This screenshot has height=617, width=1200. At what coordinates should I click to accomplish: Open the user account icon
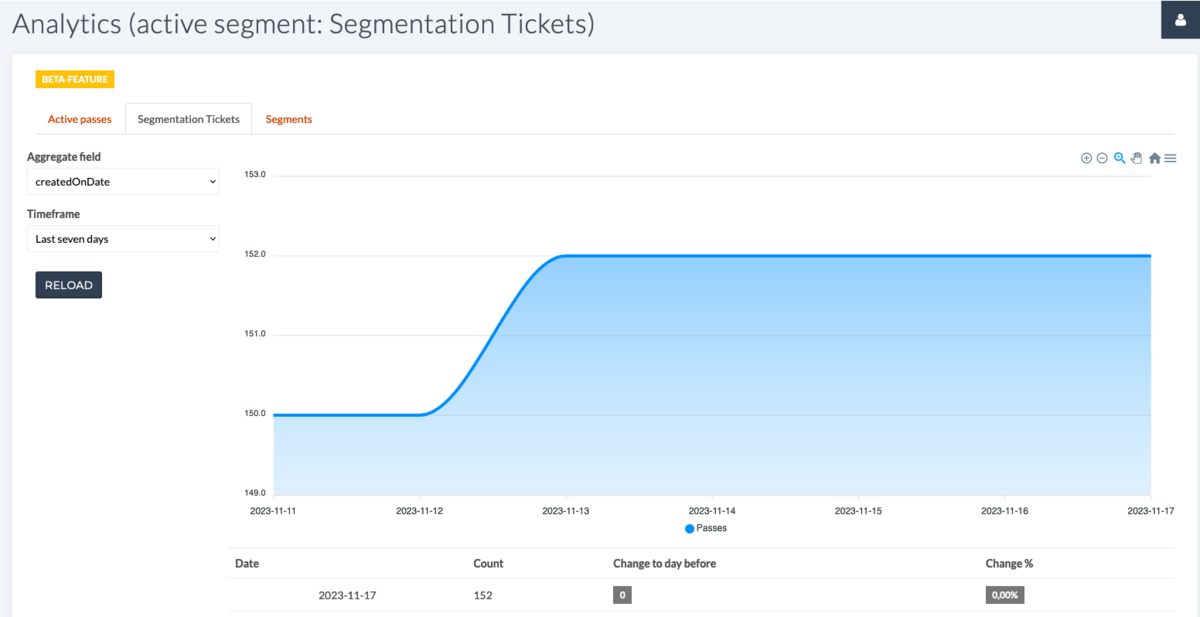pyautogui.click(x=1180, y=19)
